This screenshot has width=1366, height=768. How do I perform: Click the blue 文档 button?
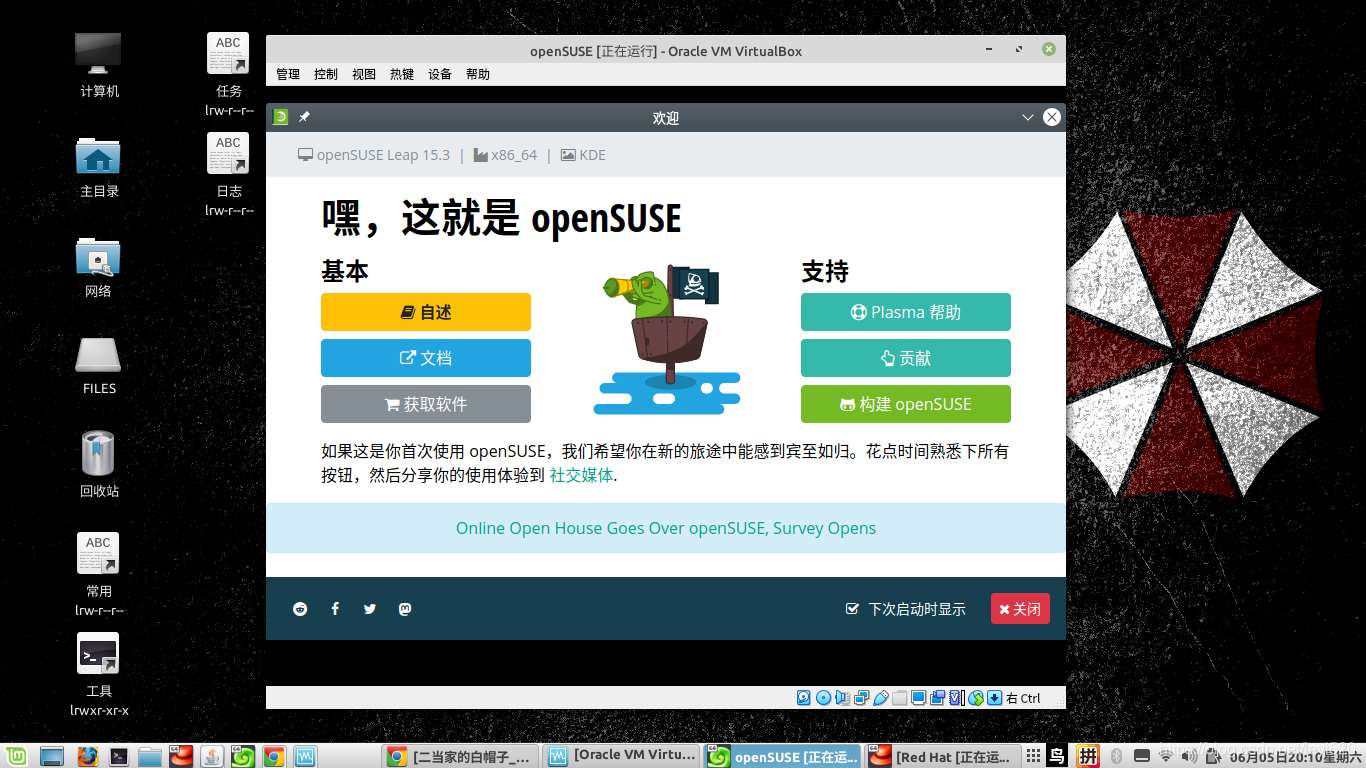tap(426, 358)
